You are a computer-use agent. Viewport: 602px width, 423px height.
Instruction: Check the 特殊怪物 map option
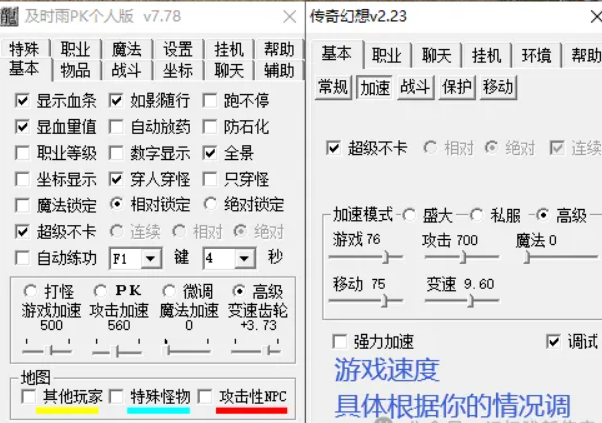[x=116, y=397]
